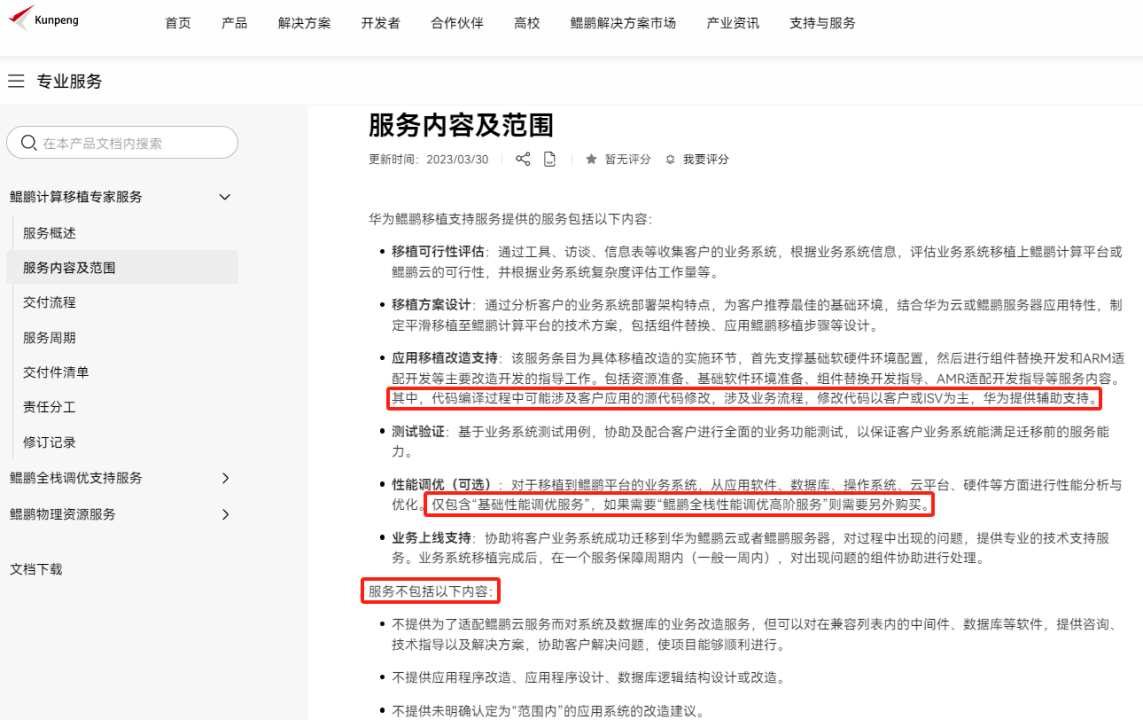Open 开发者 navigation menu
1143x720 pixels.
381,23
